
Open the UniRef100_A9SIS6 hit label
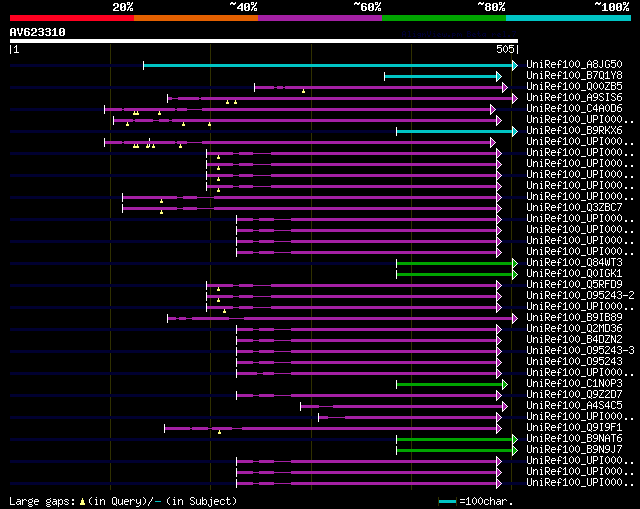(574, 97)
